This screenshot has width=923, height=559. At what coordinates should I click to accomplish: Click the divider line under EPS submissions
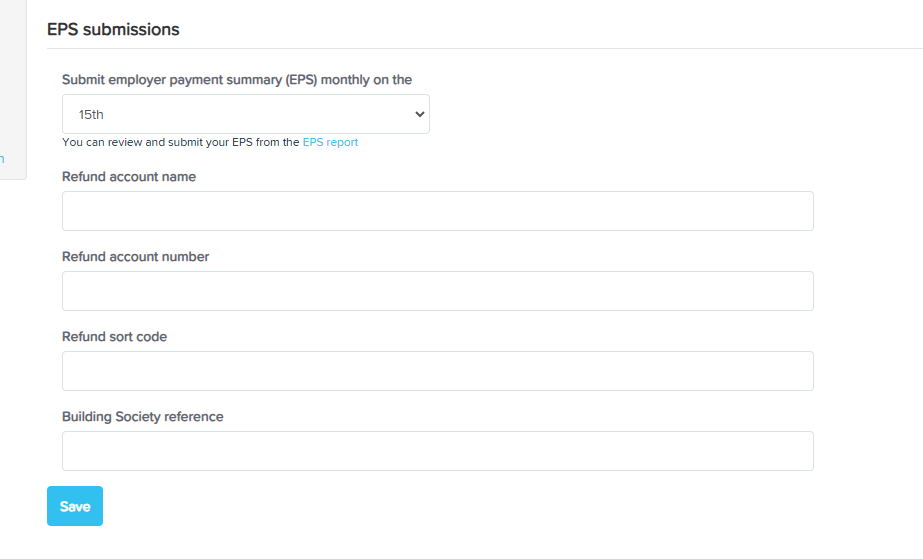click(x=485, y=48)
